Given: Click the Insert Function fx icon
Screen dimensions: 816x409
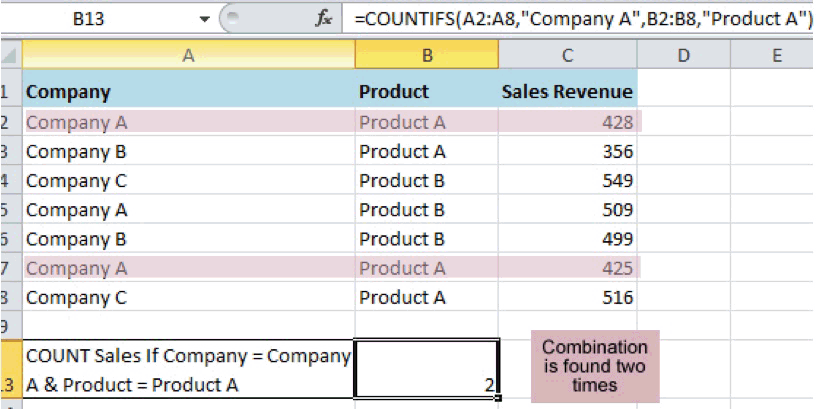Looking at the screenshot, I should 323,17.
